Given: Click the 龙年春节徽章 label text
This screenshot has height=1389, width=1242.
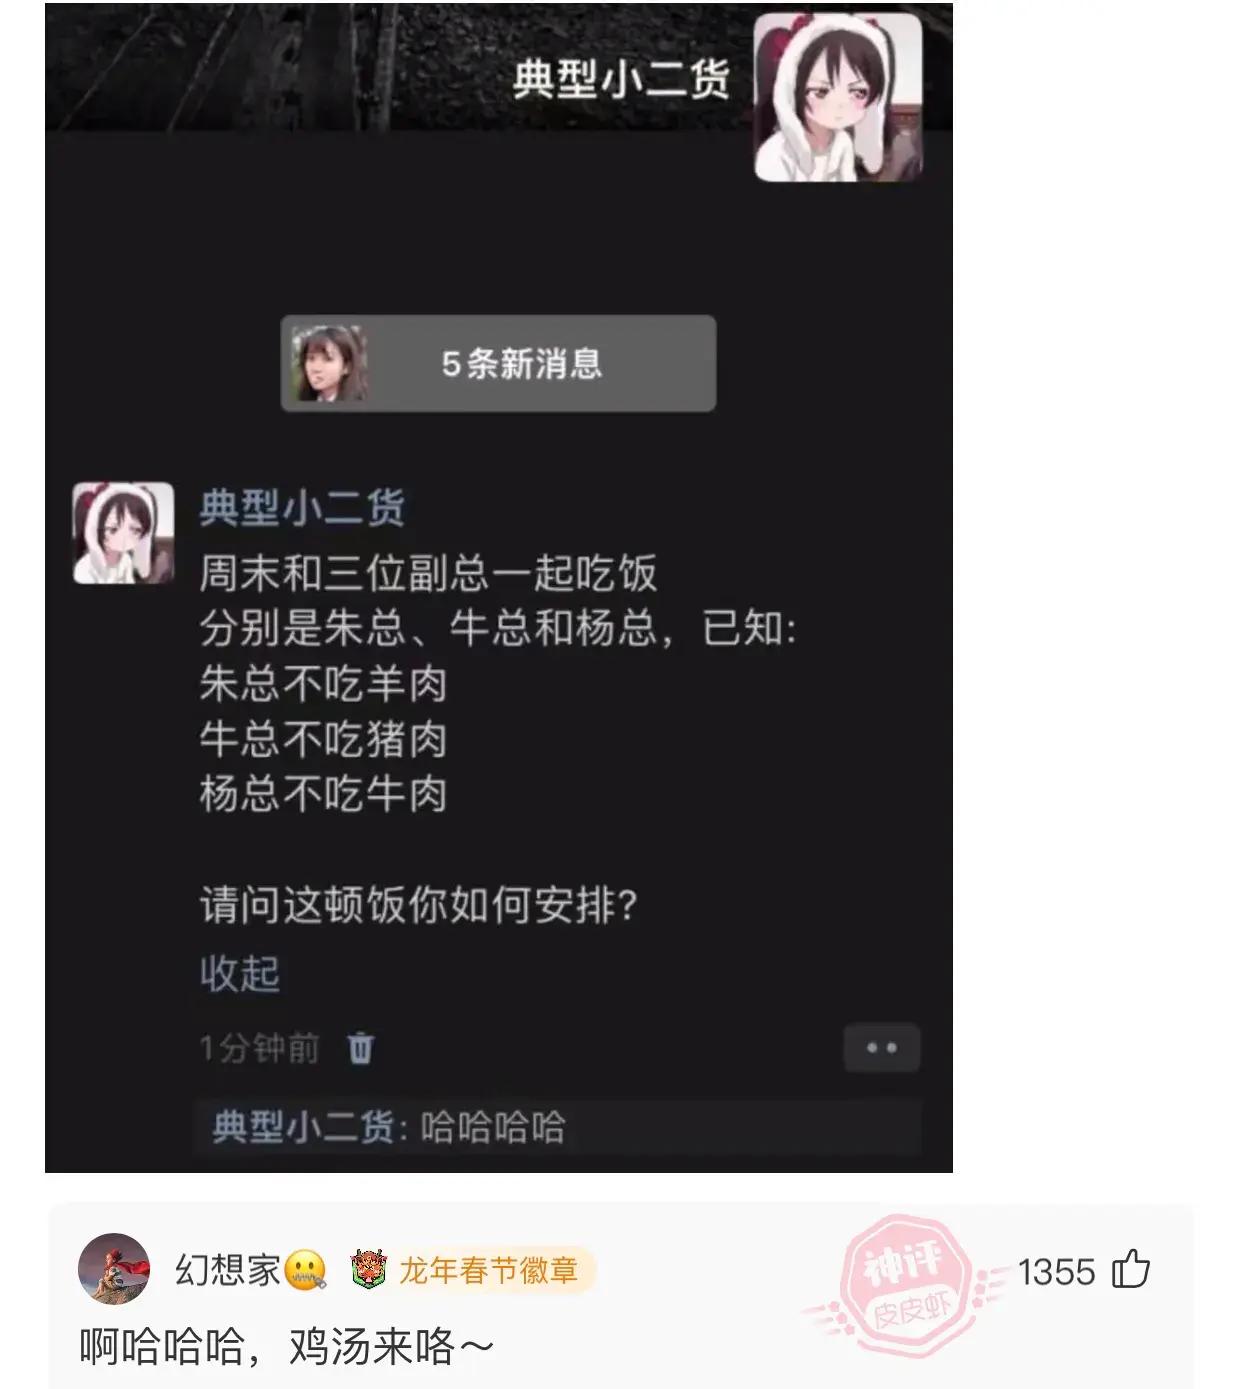Looking at the screenshot, I should pyautogui.click(x=488, y=1270).
